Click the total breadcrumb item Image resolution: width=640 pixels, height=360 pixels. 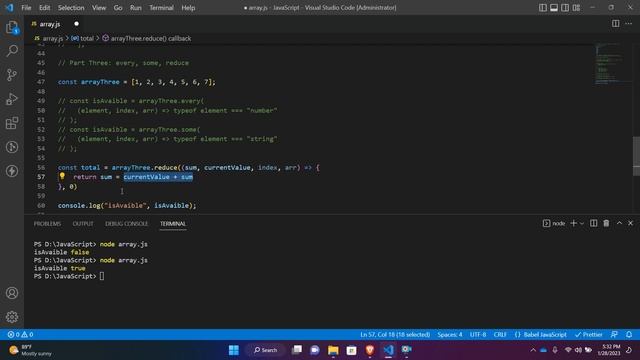[82, 38]
